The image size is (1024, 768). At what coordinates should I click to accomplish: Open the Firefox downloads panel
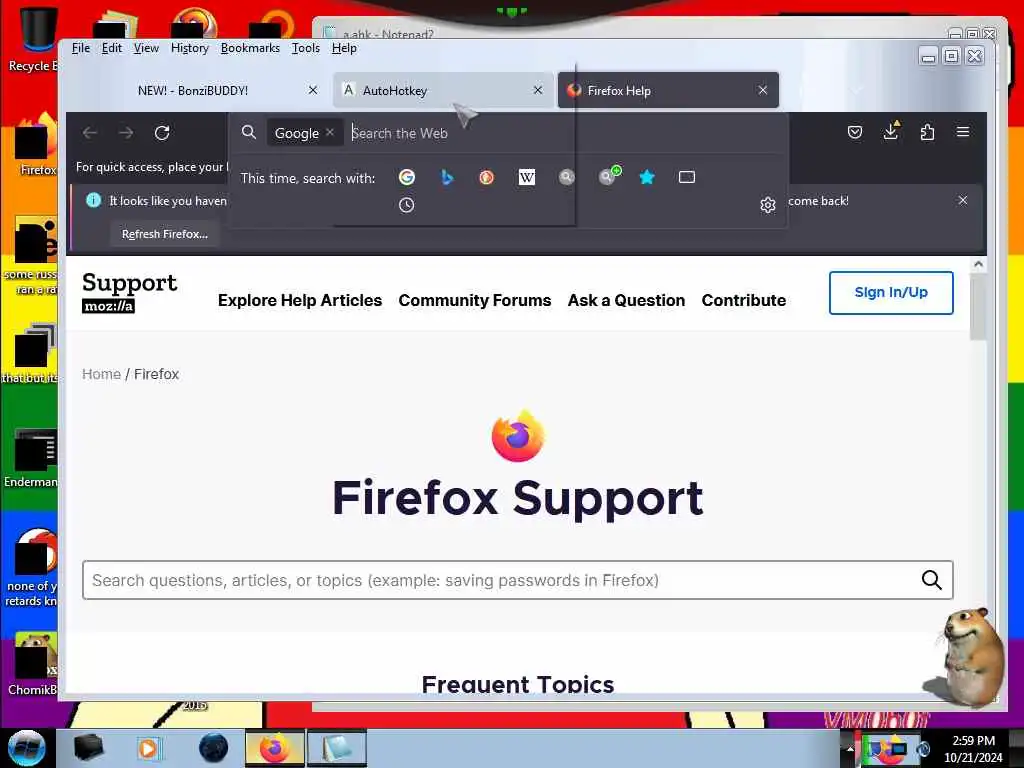tap(891, 131)
